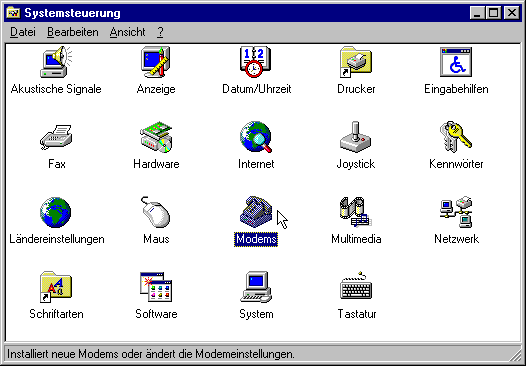Select the Kennwörter keys icon

coord(456,137)
